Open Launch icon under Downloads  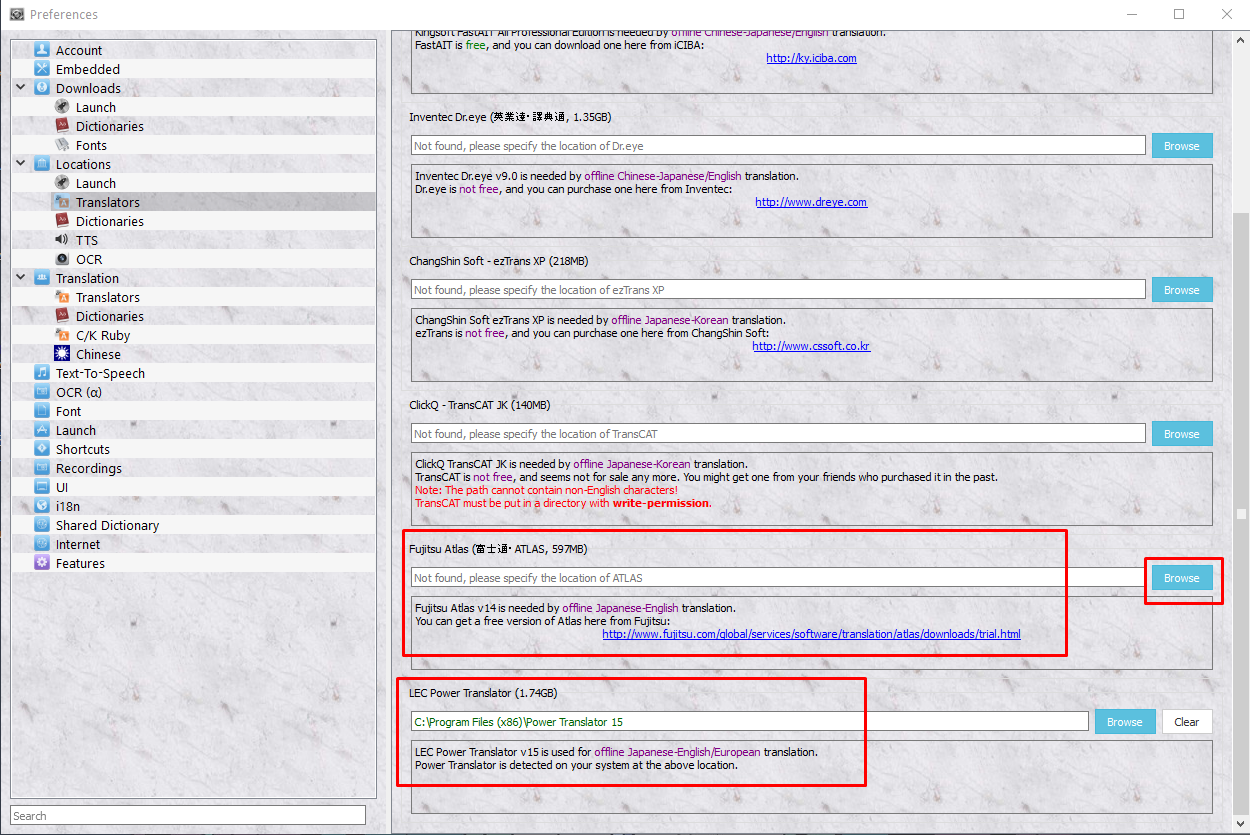point(62,107)
